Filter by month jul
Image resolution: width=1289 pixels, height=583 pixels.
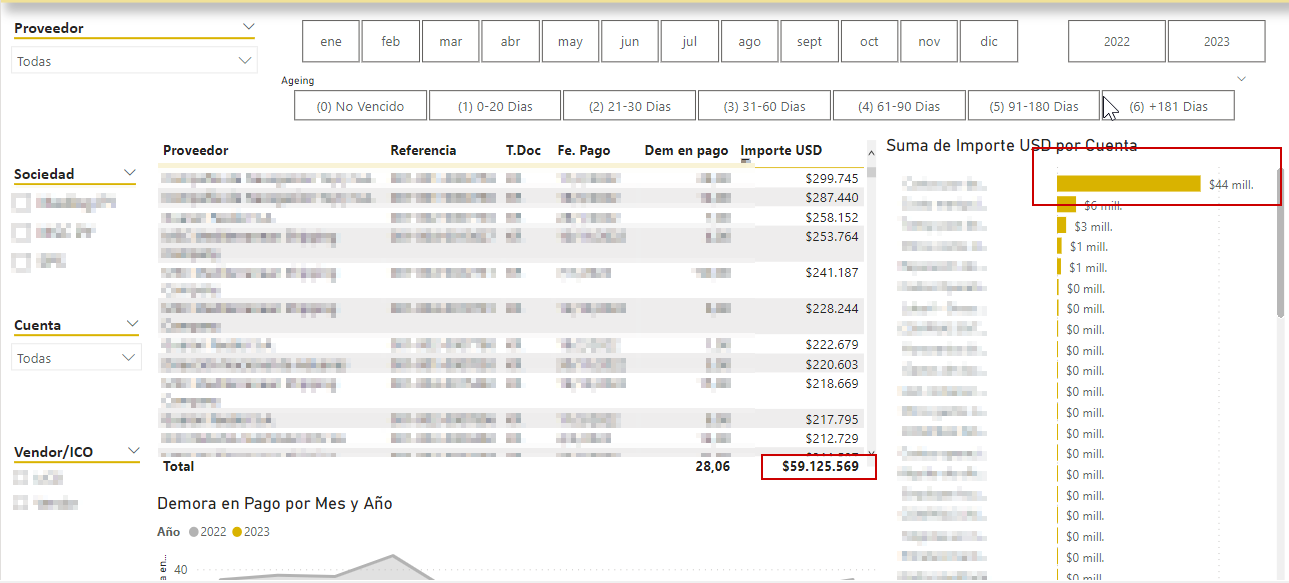pos(690,41)
